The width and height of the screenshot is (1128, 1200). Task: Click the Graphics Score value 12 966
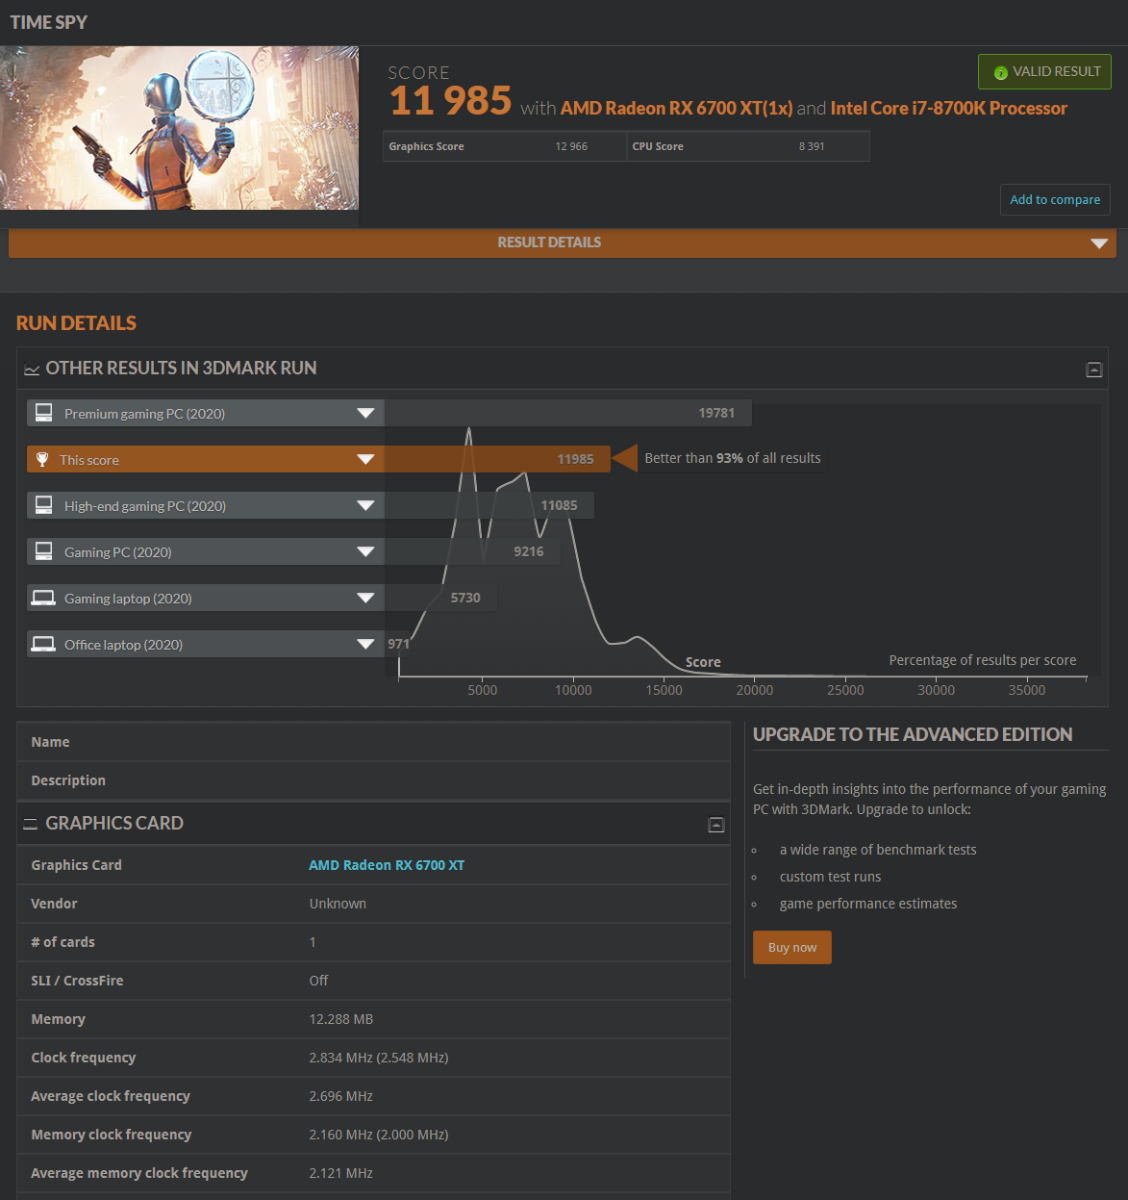click(571, 146)
